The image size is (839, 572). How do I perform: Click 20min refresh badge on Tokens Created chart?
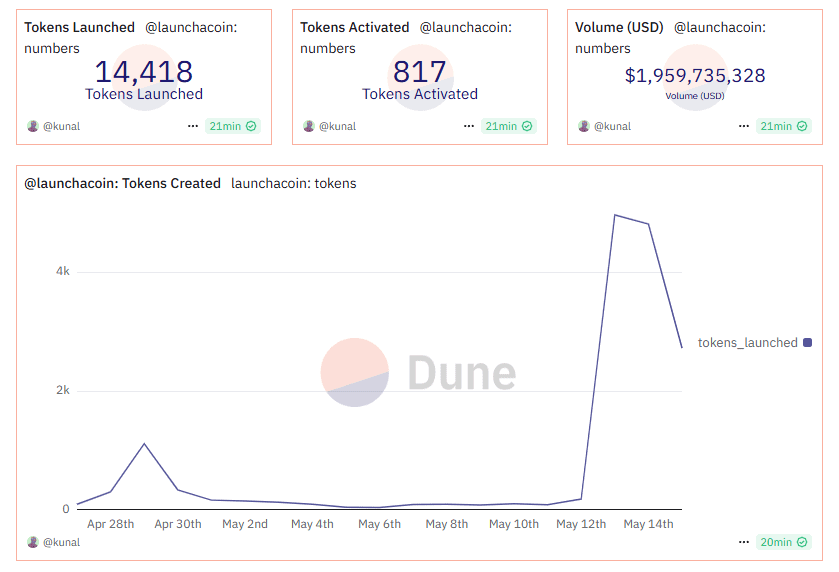point(784,542)
